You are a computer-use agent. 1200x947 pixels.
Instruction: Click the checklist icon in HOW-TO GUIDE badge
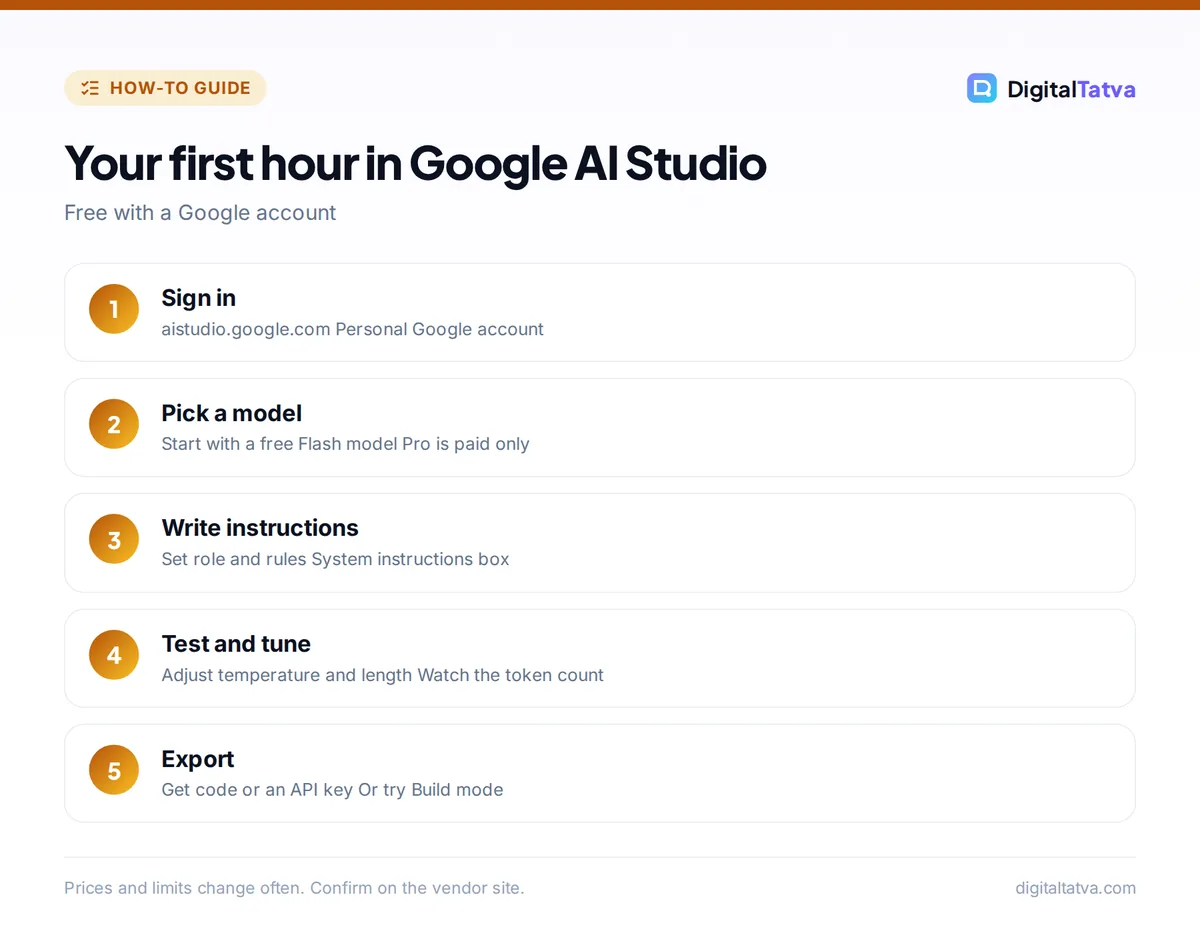tap(90, 88)
